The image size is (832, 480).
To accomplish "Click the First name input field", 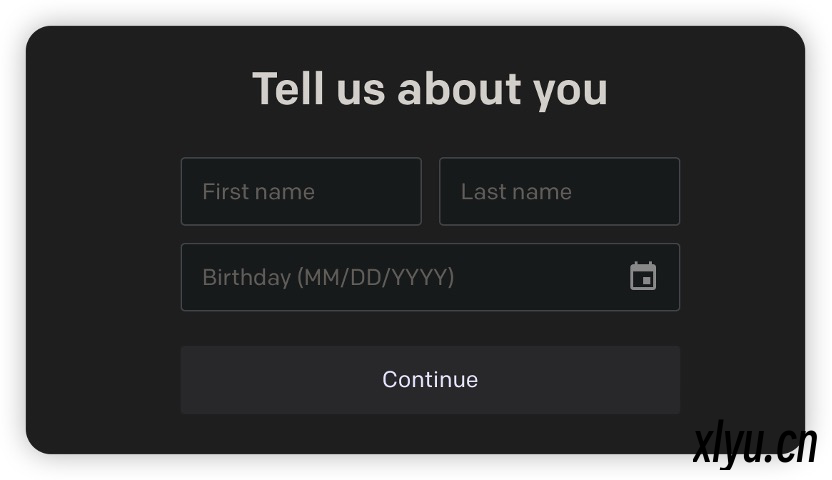I will (301, 191).
